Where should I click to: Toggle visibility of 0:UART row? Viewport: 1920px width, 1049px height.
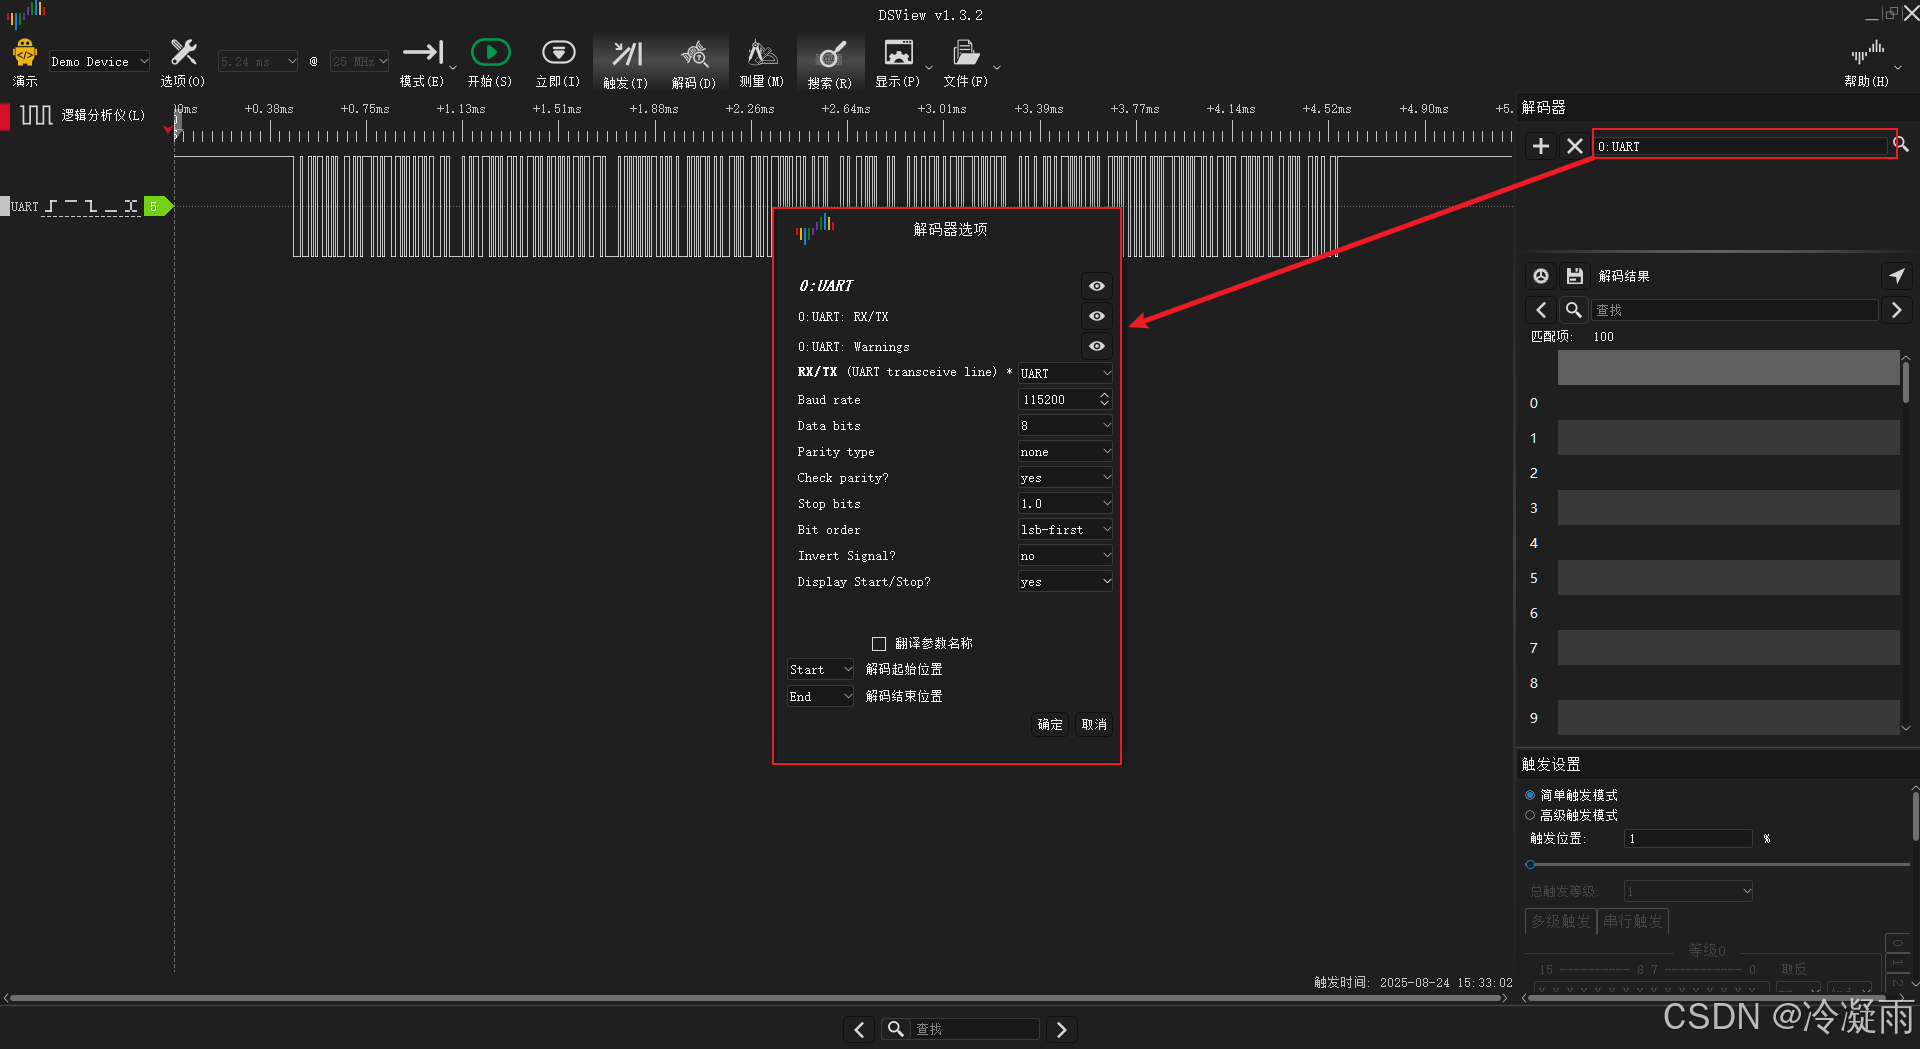[x=1097, y=286]
